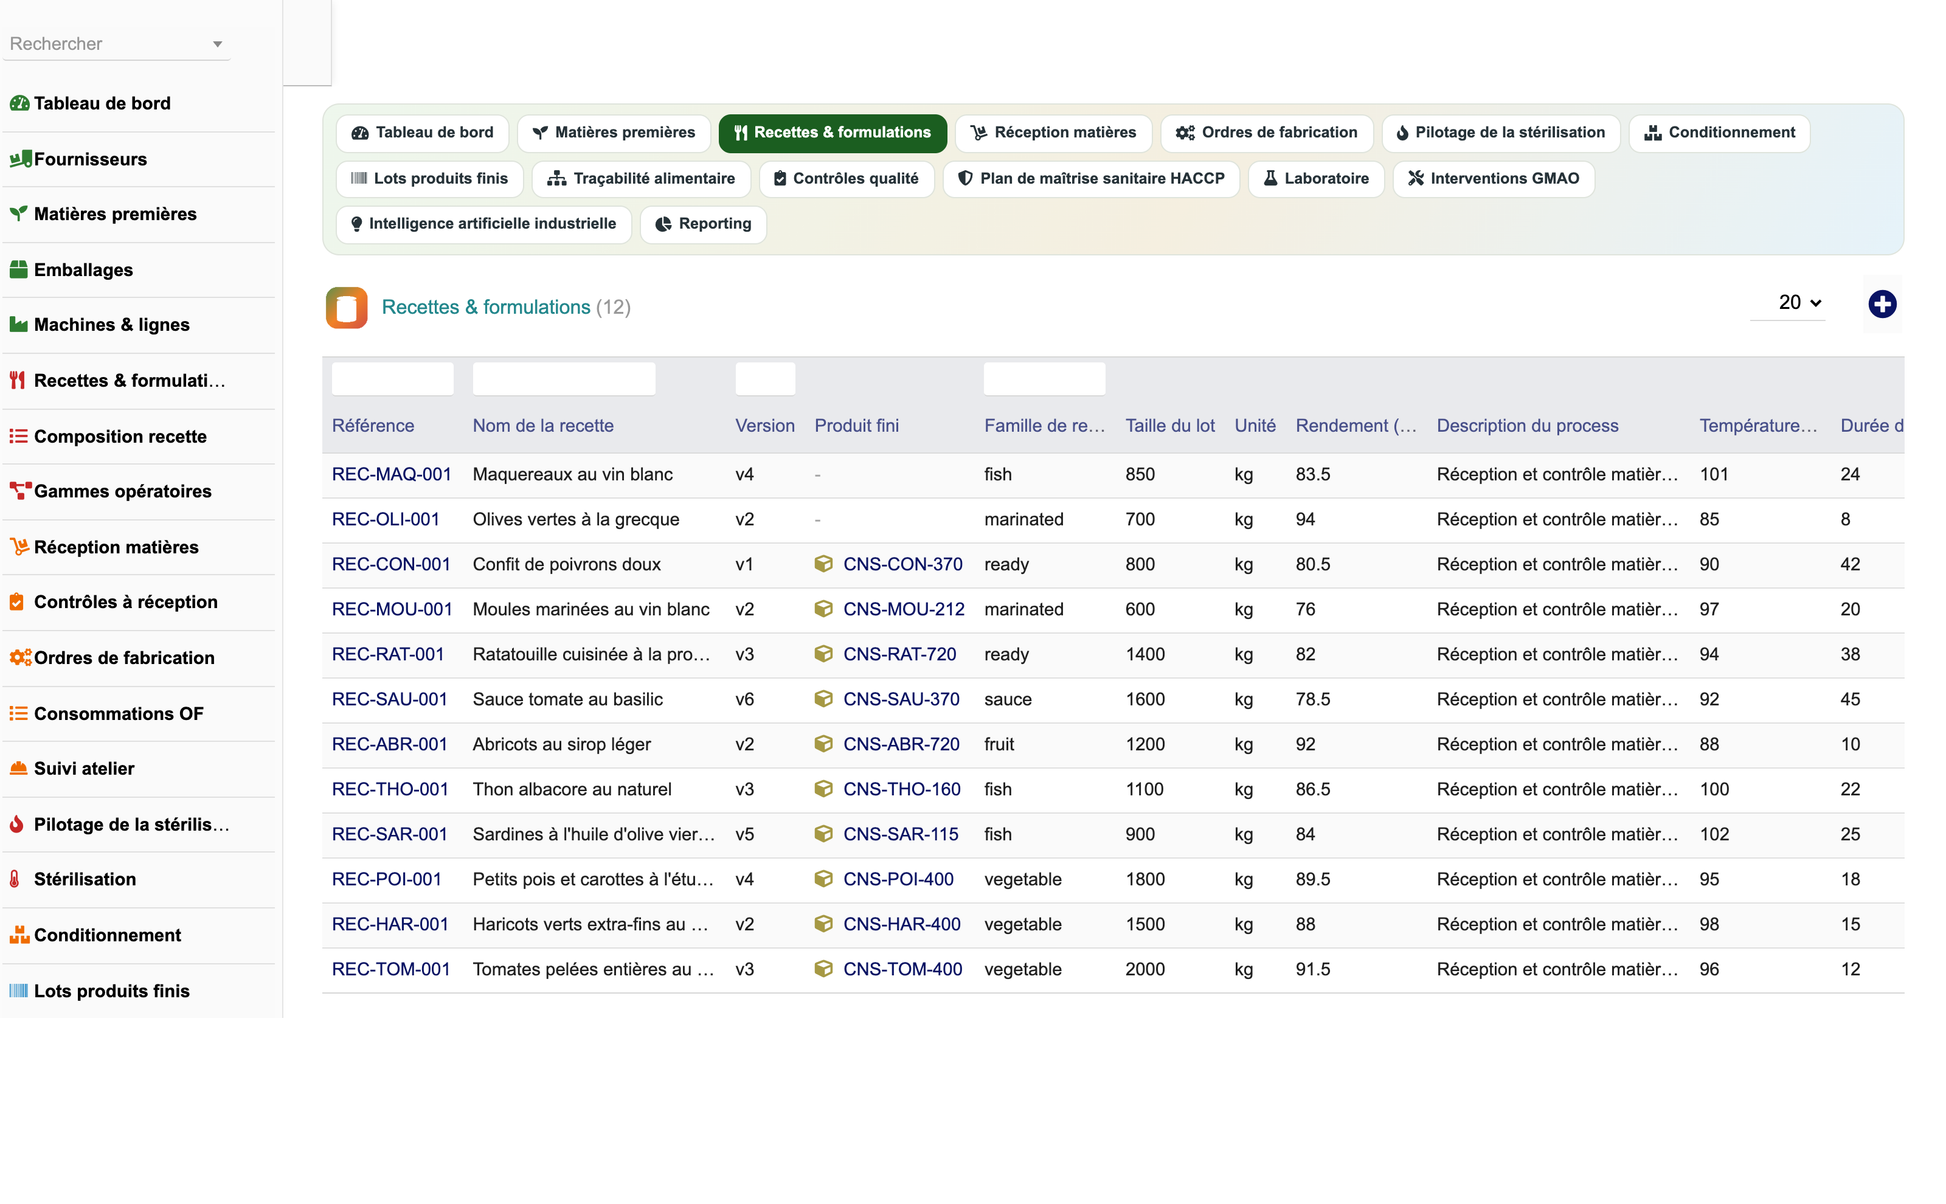Open recipe REC-RAT-001
Viewport: 1946px width, 1204px height.
pos(388,654)
